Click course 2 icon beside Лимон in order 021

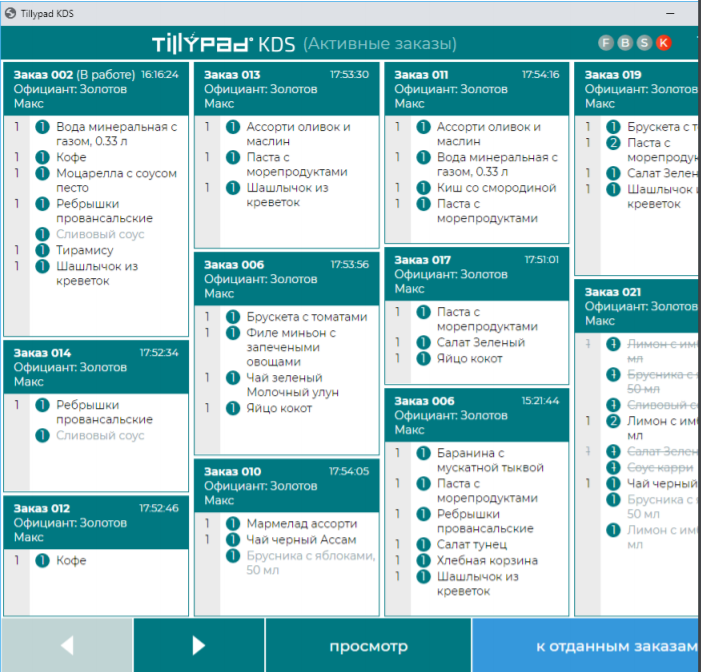pos(613,421)
